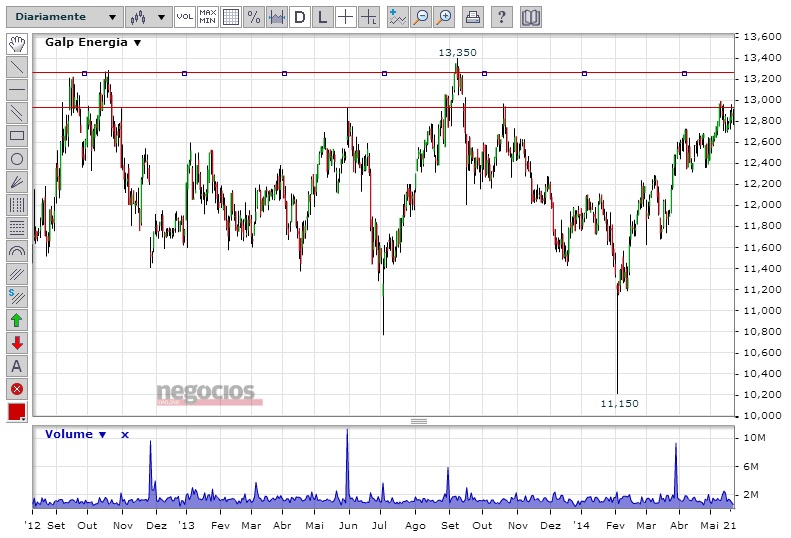Click the '14 year label on time axis

pyautogui.click(x=581, y=526)
